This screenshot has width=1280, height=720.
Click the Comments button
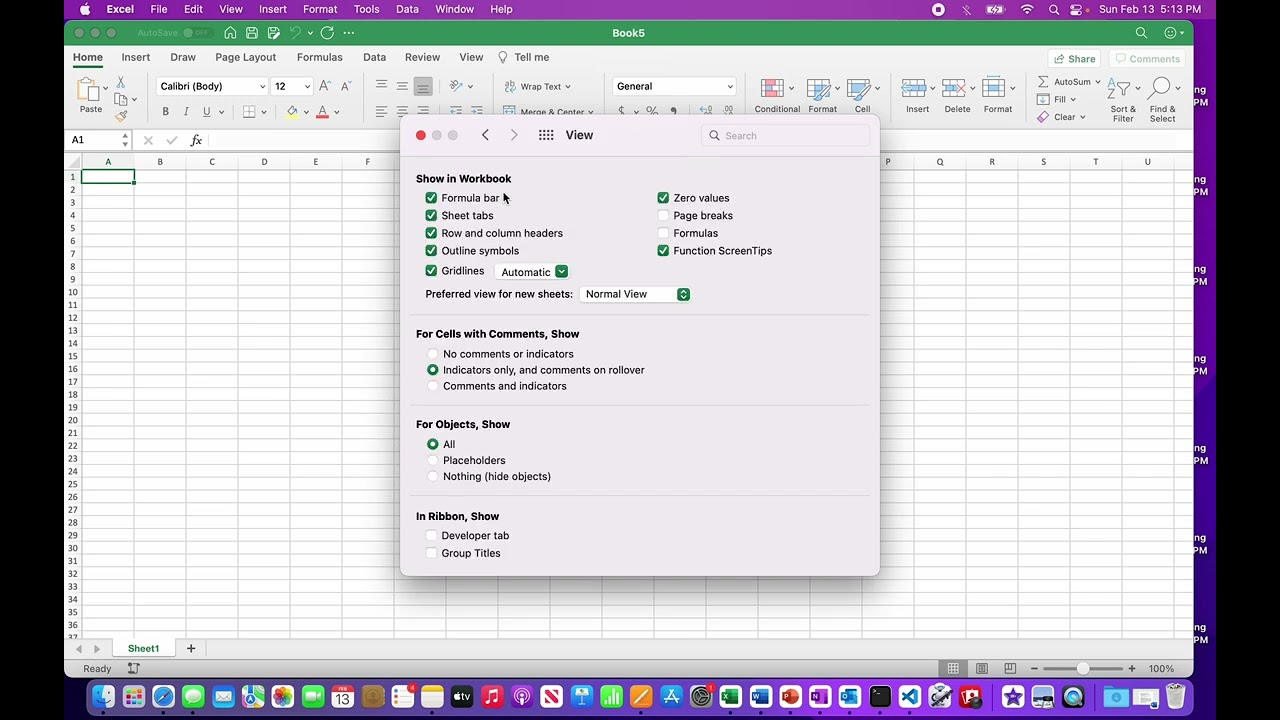[x=1147, y=59]
